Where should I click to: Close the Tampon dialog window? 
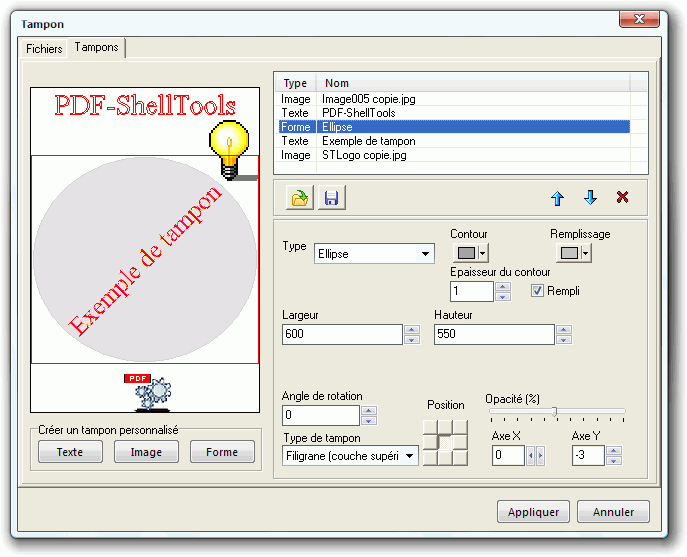click(x=639, y=19)
